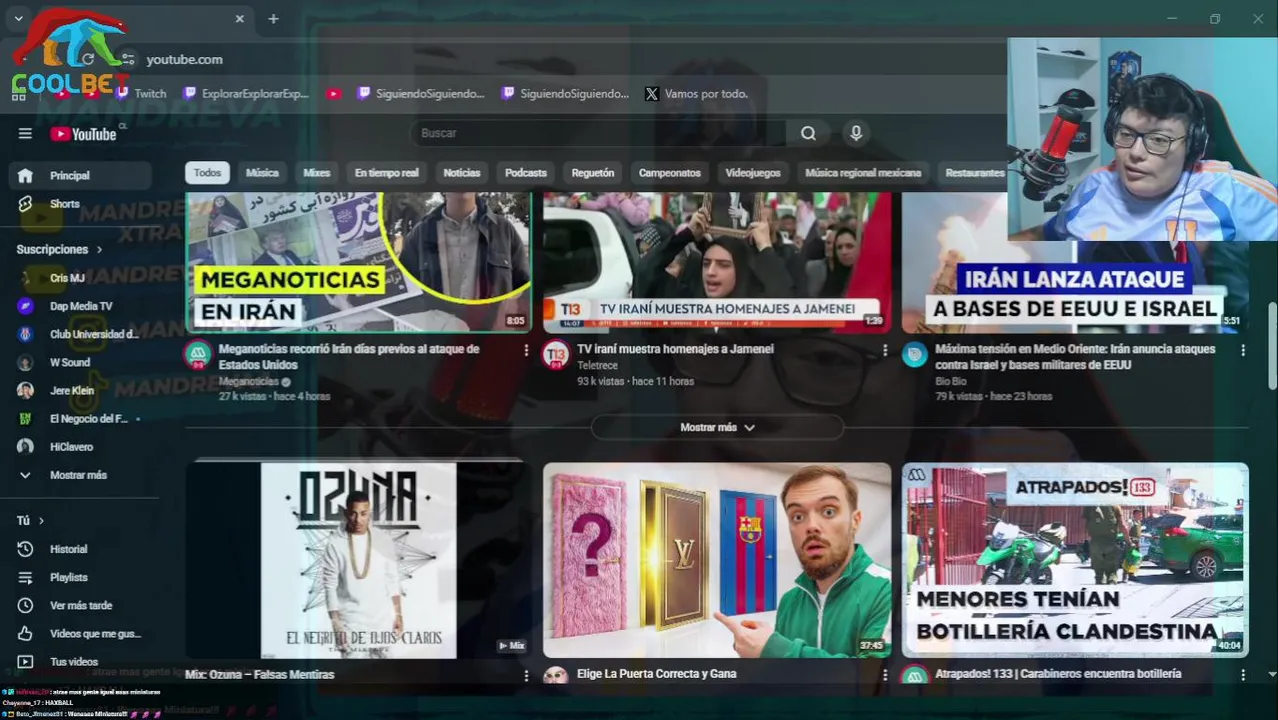Open options for Elige La Puerta video

[884, 676]
